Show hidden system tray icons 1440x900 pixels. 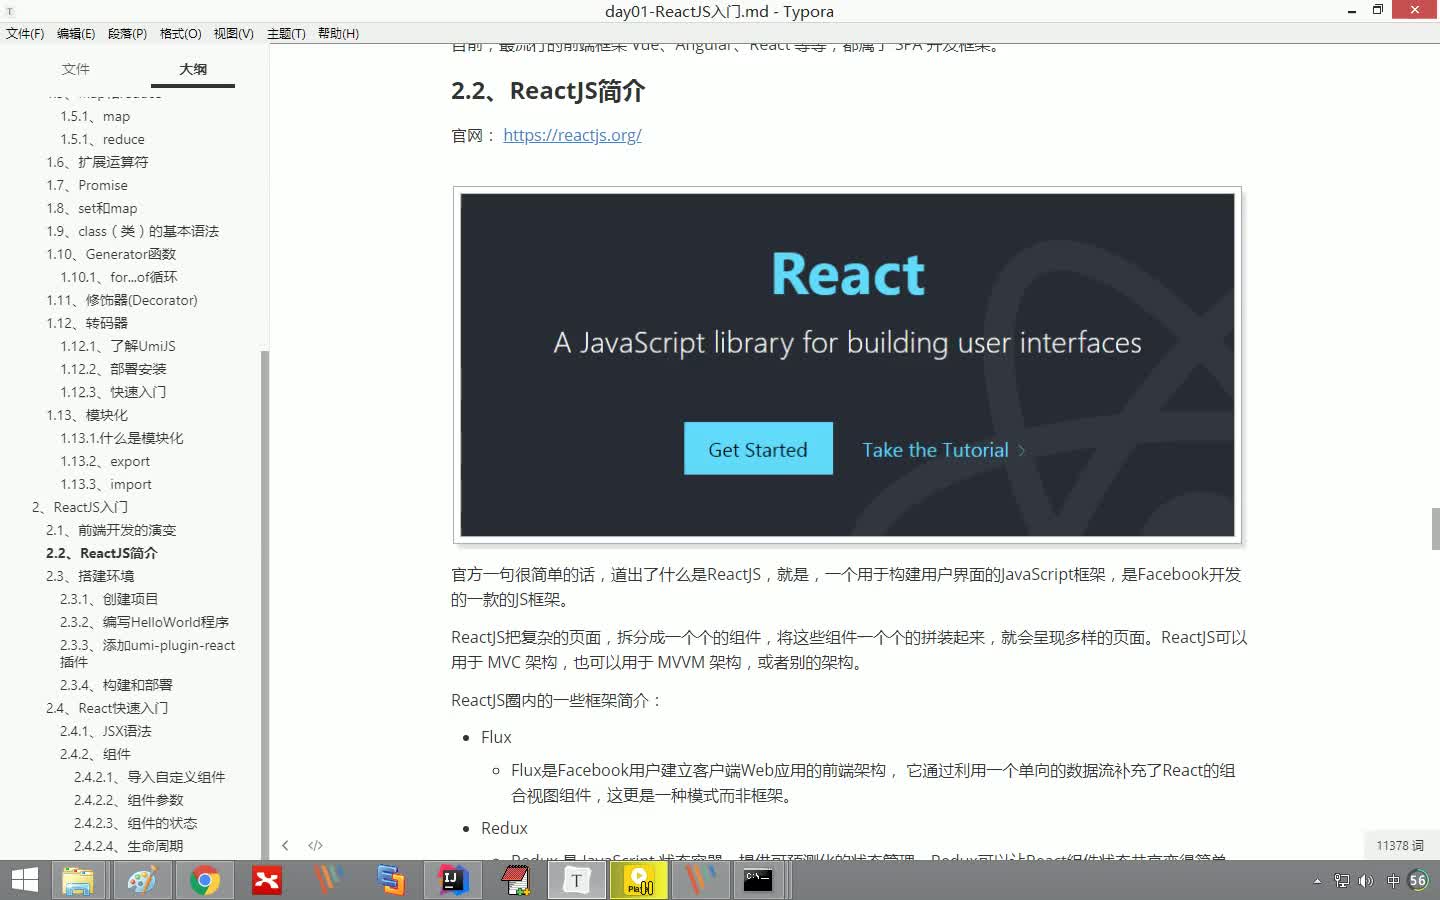pyautogui.click(x=1317, y=881)
